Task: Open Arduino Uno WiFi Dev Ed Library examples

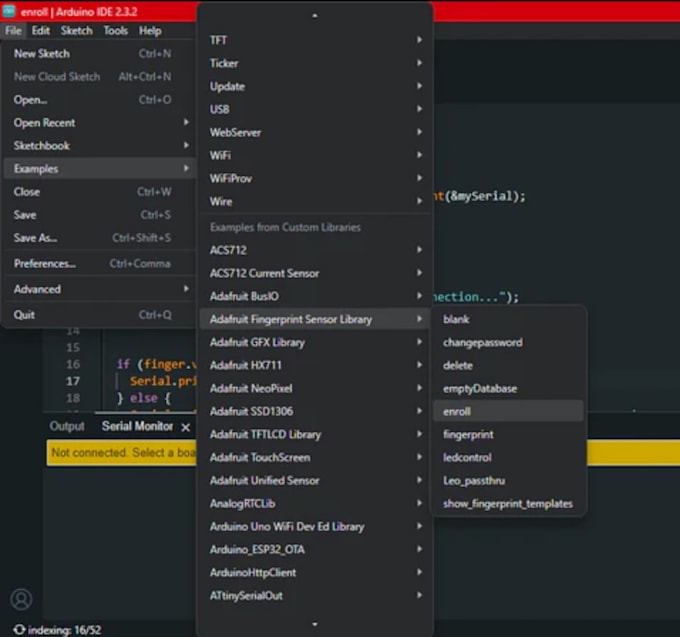Action: pyautogui.click(x=315, y=526)
